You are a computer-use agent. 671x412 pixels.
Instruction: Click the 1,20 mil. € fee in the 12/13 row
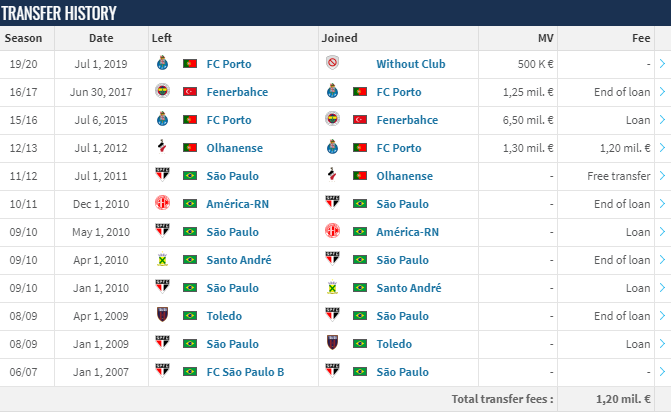tap(625, 148)
